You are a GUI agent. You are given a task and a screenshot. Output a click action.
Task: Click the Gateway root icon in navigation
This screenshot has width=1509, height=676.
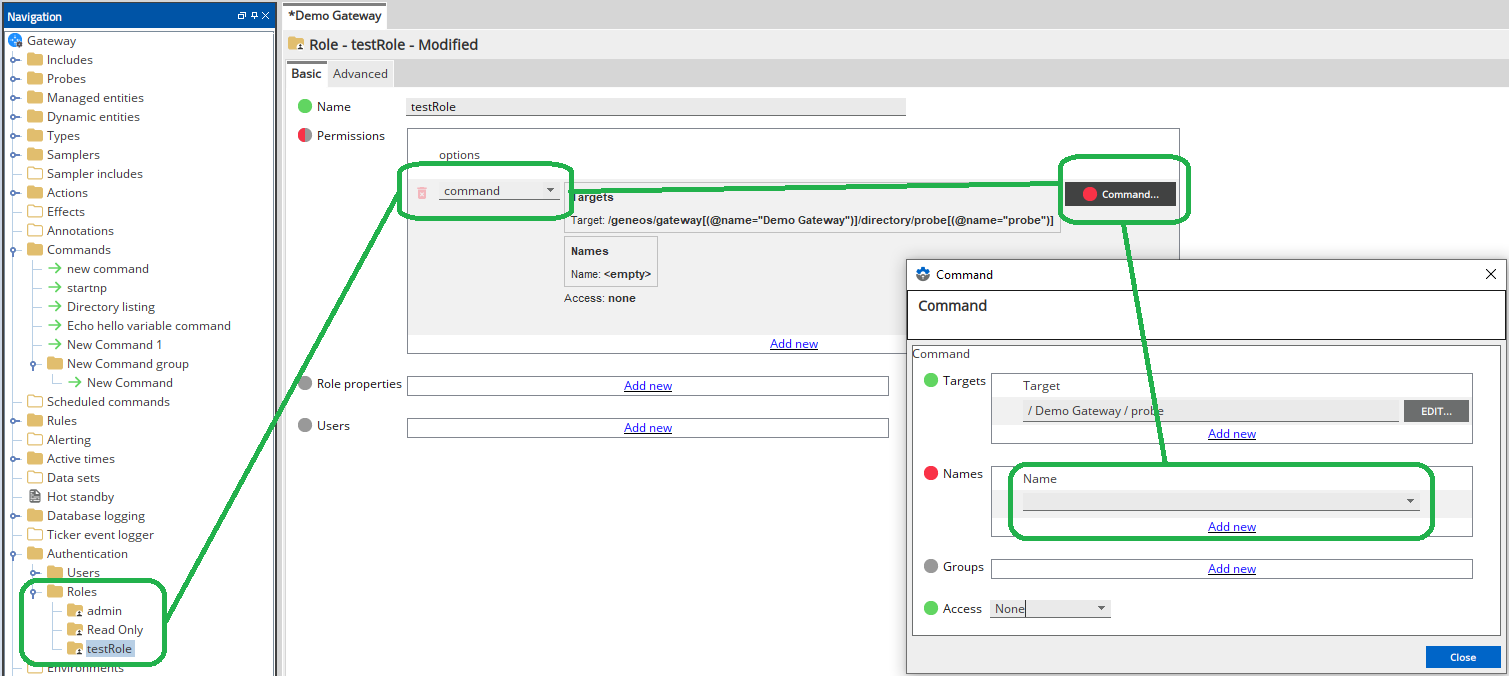[15, 41]
